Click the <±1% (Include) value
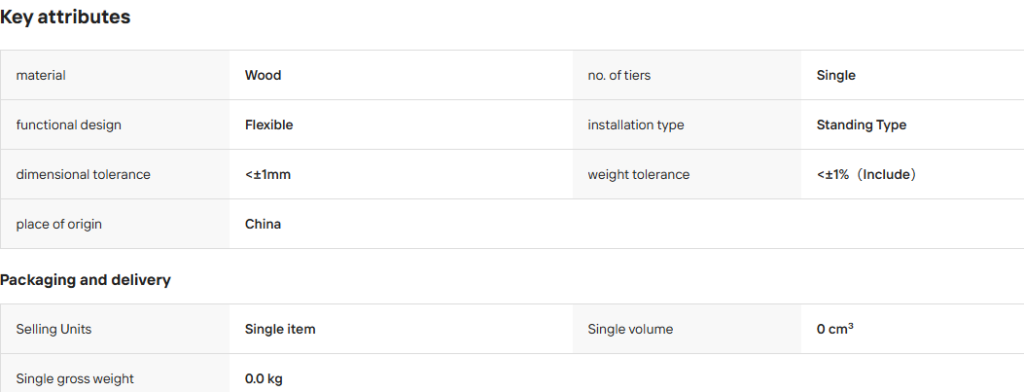 coord(867,174)
